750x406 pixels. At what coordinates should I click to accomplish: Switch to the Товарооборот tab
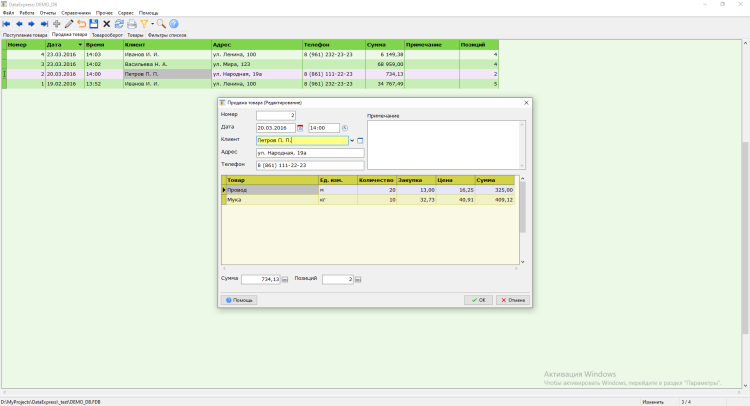(107, 35)
